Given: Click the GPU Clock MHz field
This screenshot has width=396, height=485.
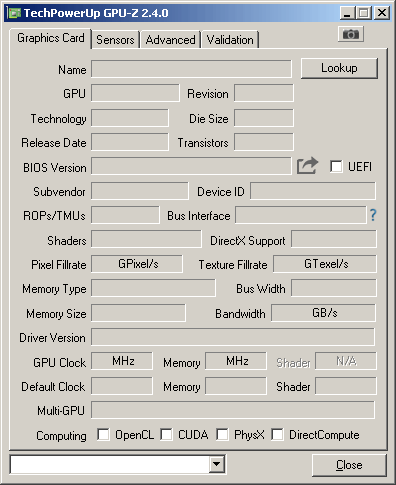Looking at the screenshot, I should coord(122,361).
